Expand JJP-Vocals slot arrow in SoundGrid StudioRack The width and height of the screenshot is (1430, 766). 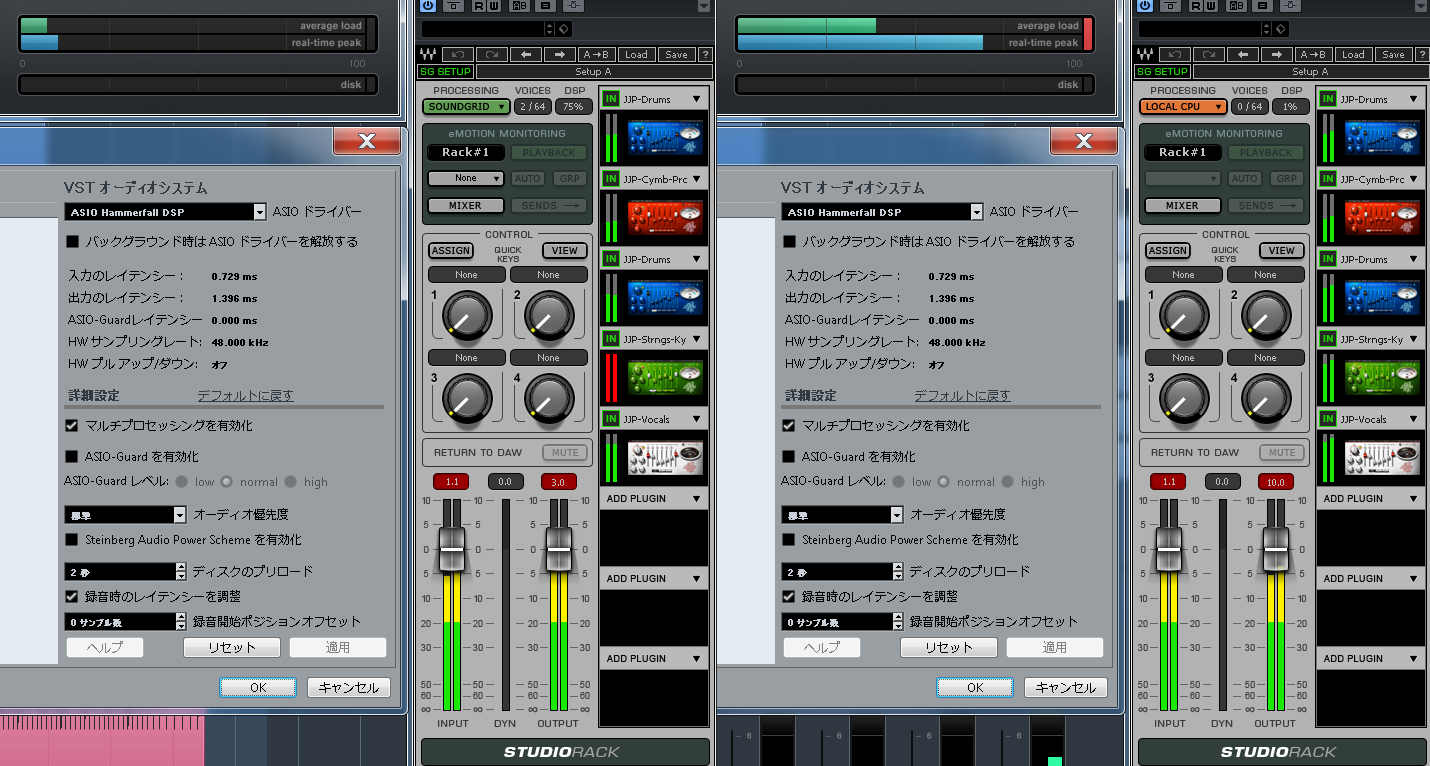[697, 419]
